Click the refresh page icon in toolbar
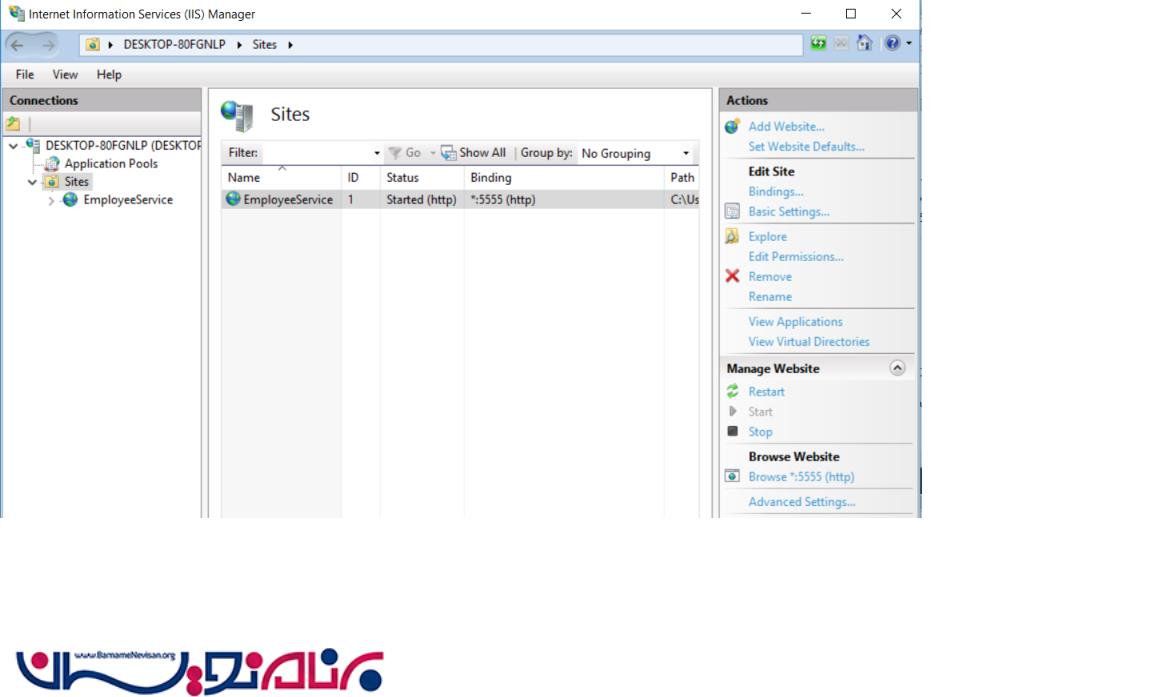The image size is (1153, 697). tap(818, 43)
